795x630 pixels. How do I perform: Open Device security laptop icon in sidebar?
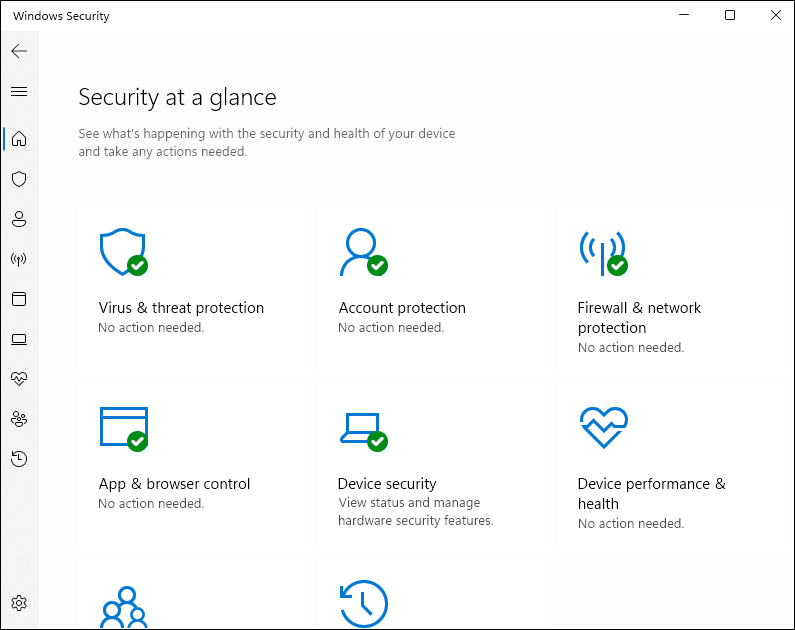pyautogui.click(x=19, y=339)
